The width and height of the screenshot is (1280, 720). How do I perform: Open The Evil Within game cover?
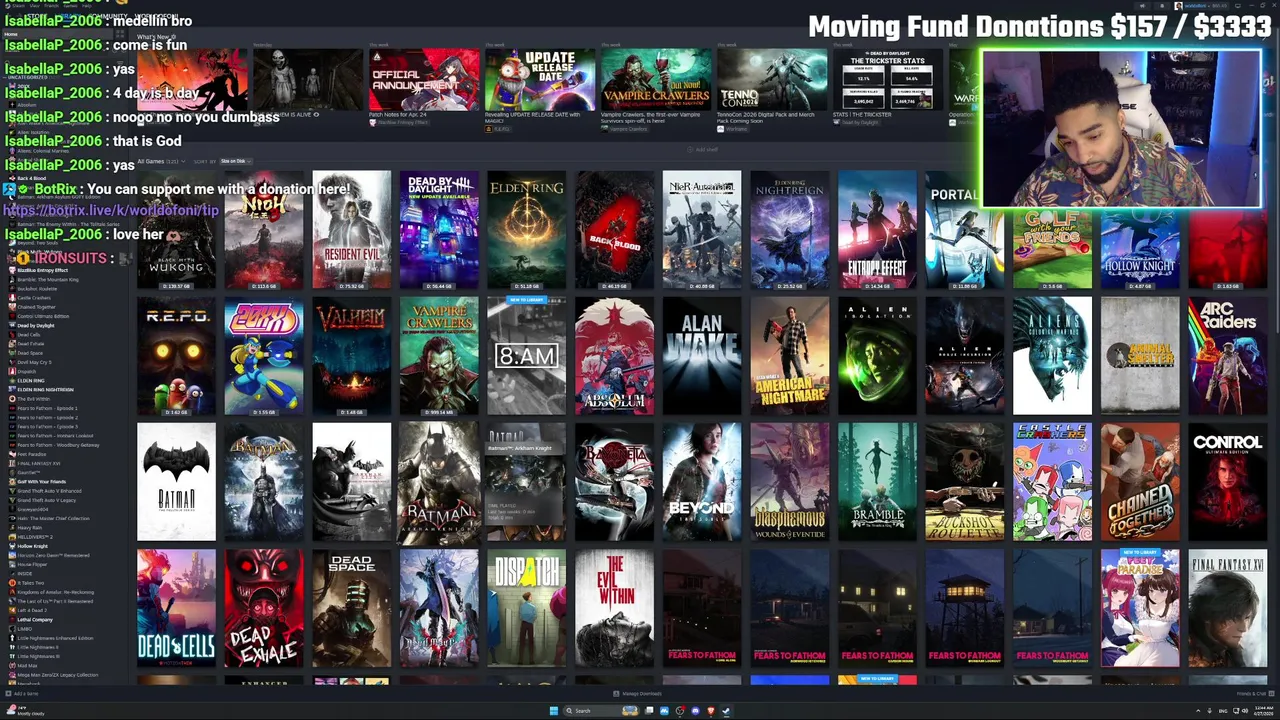pyautogui.click(x=614, y=608)
